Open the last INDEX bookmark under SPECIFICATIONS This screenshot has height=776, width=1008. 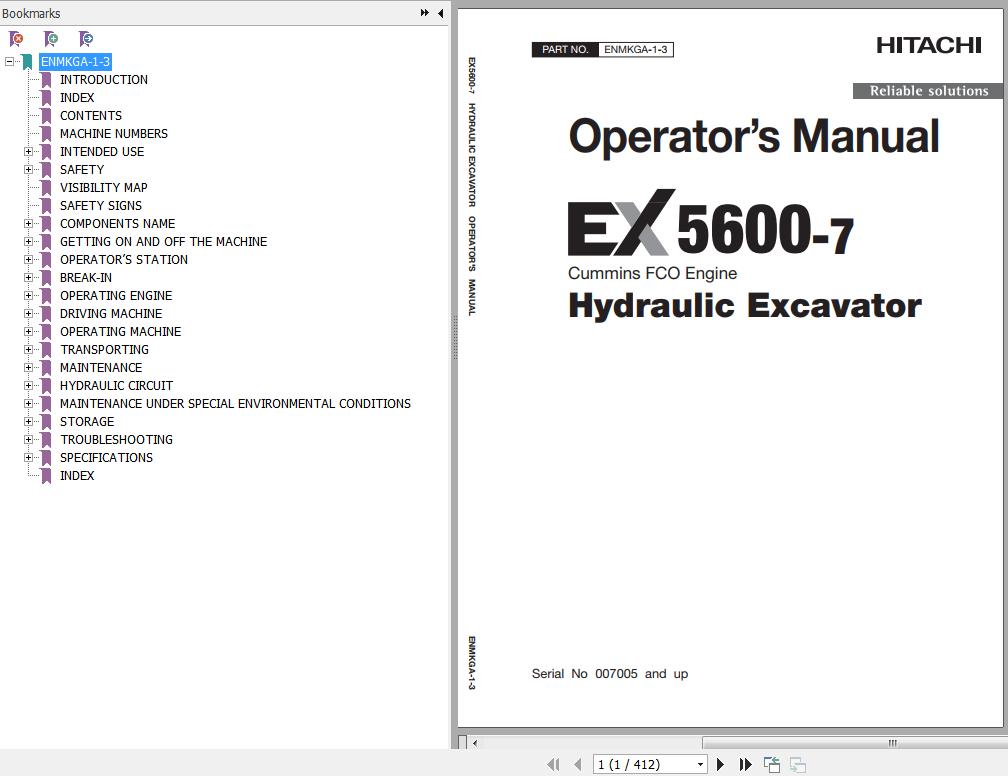[77, 476]
